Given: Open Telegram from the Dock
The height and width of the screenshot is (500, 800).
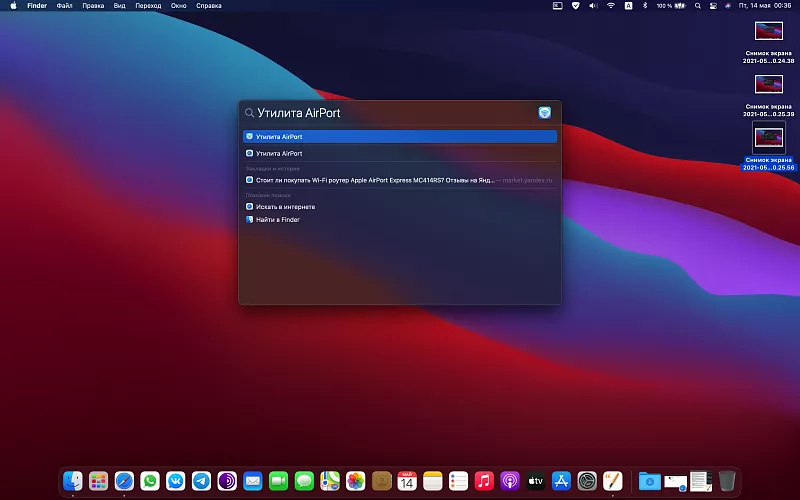Looking at the screenshot, I should point(201,481).
